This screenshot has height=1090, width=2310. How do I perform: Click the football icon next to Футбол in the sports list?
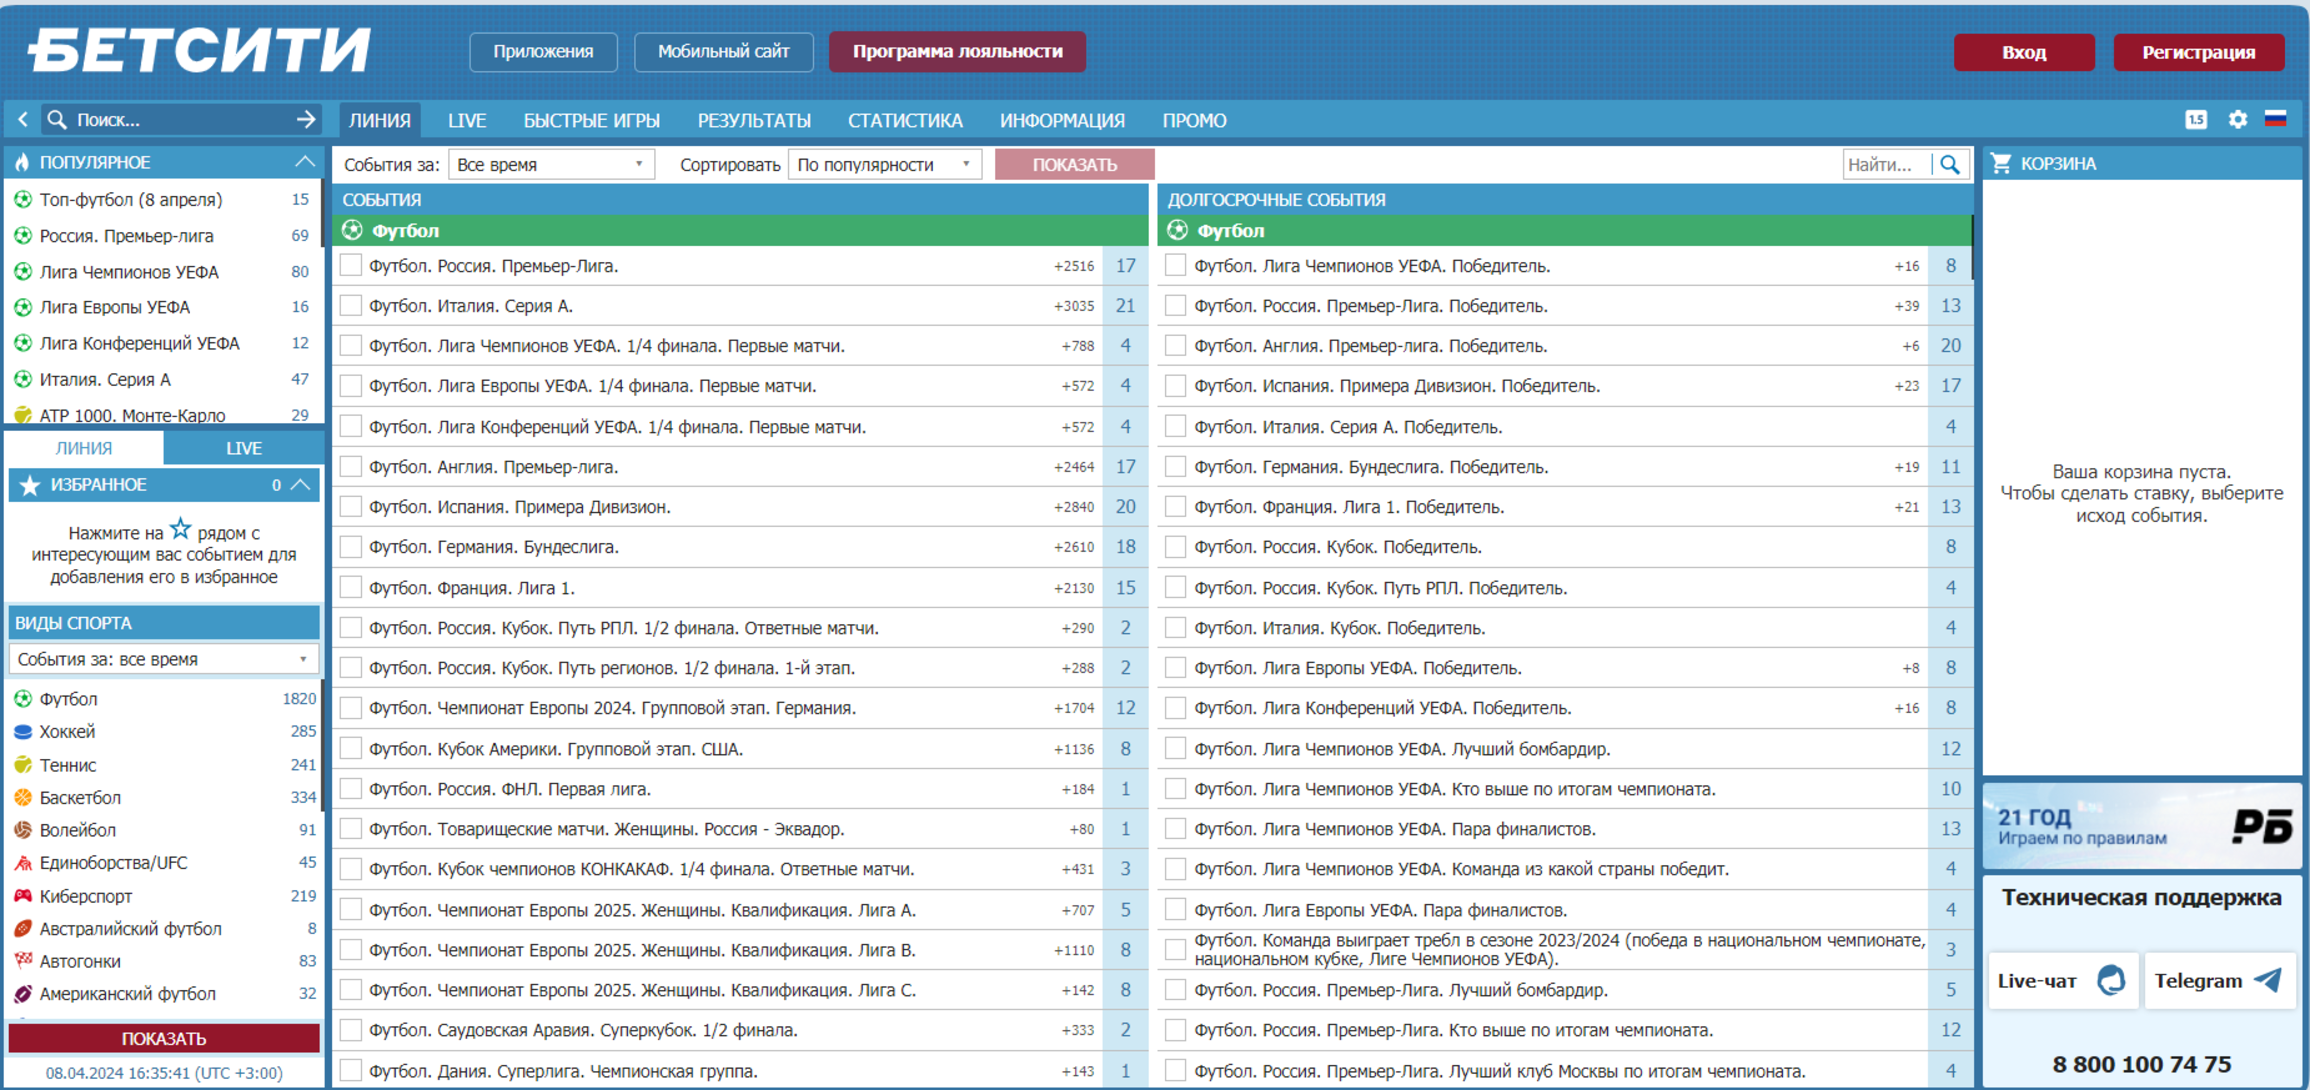tap(23, 699)
